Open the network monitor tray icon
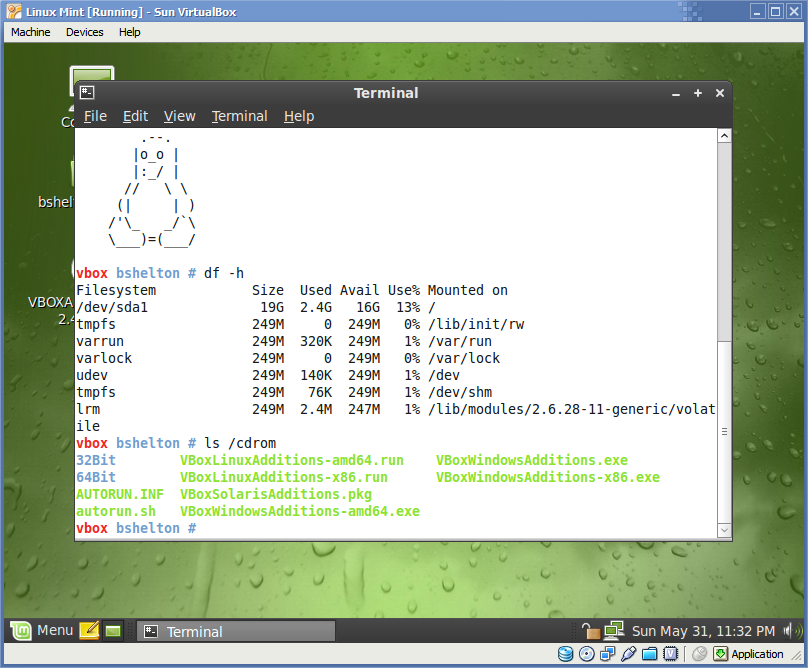This screenshot has width=808, height=668. coord(614,631)
